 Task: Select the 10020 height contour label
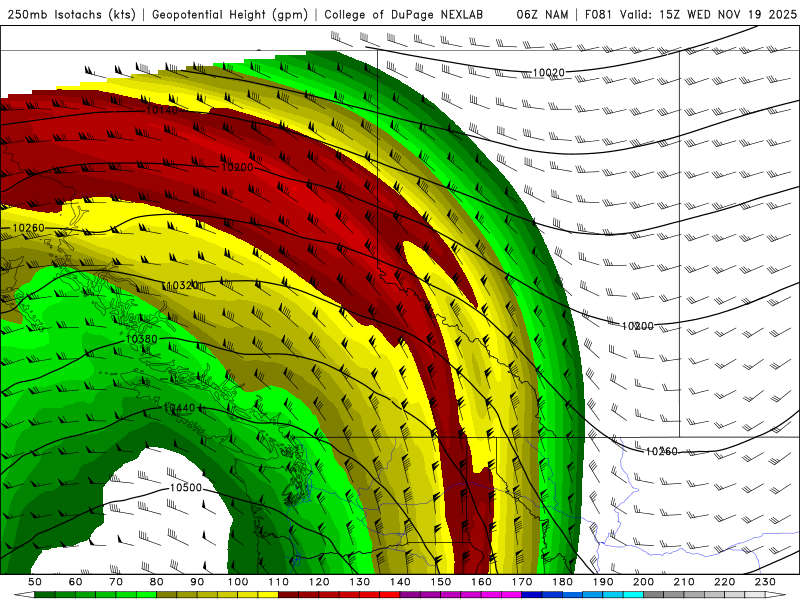[548, 73]
